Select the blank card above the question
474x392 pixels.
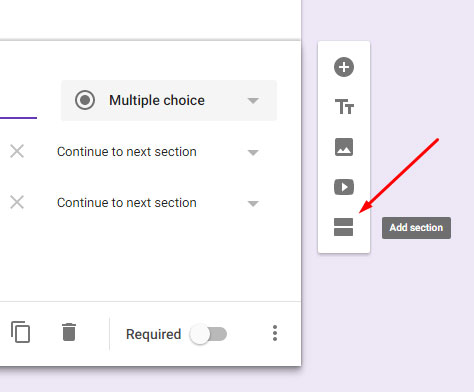coord(150,20)
